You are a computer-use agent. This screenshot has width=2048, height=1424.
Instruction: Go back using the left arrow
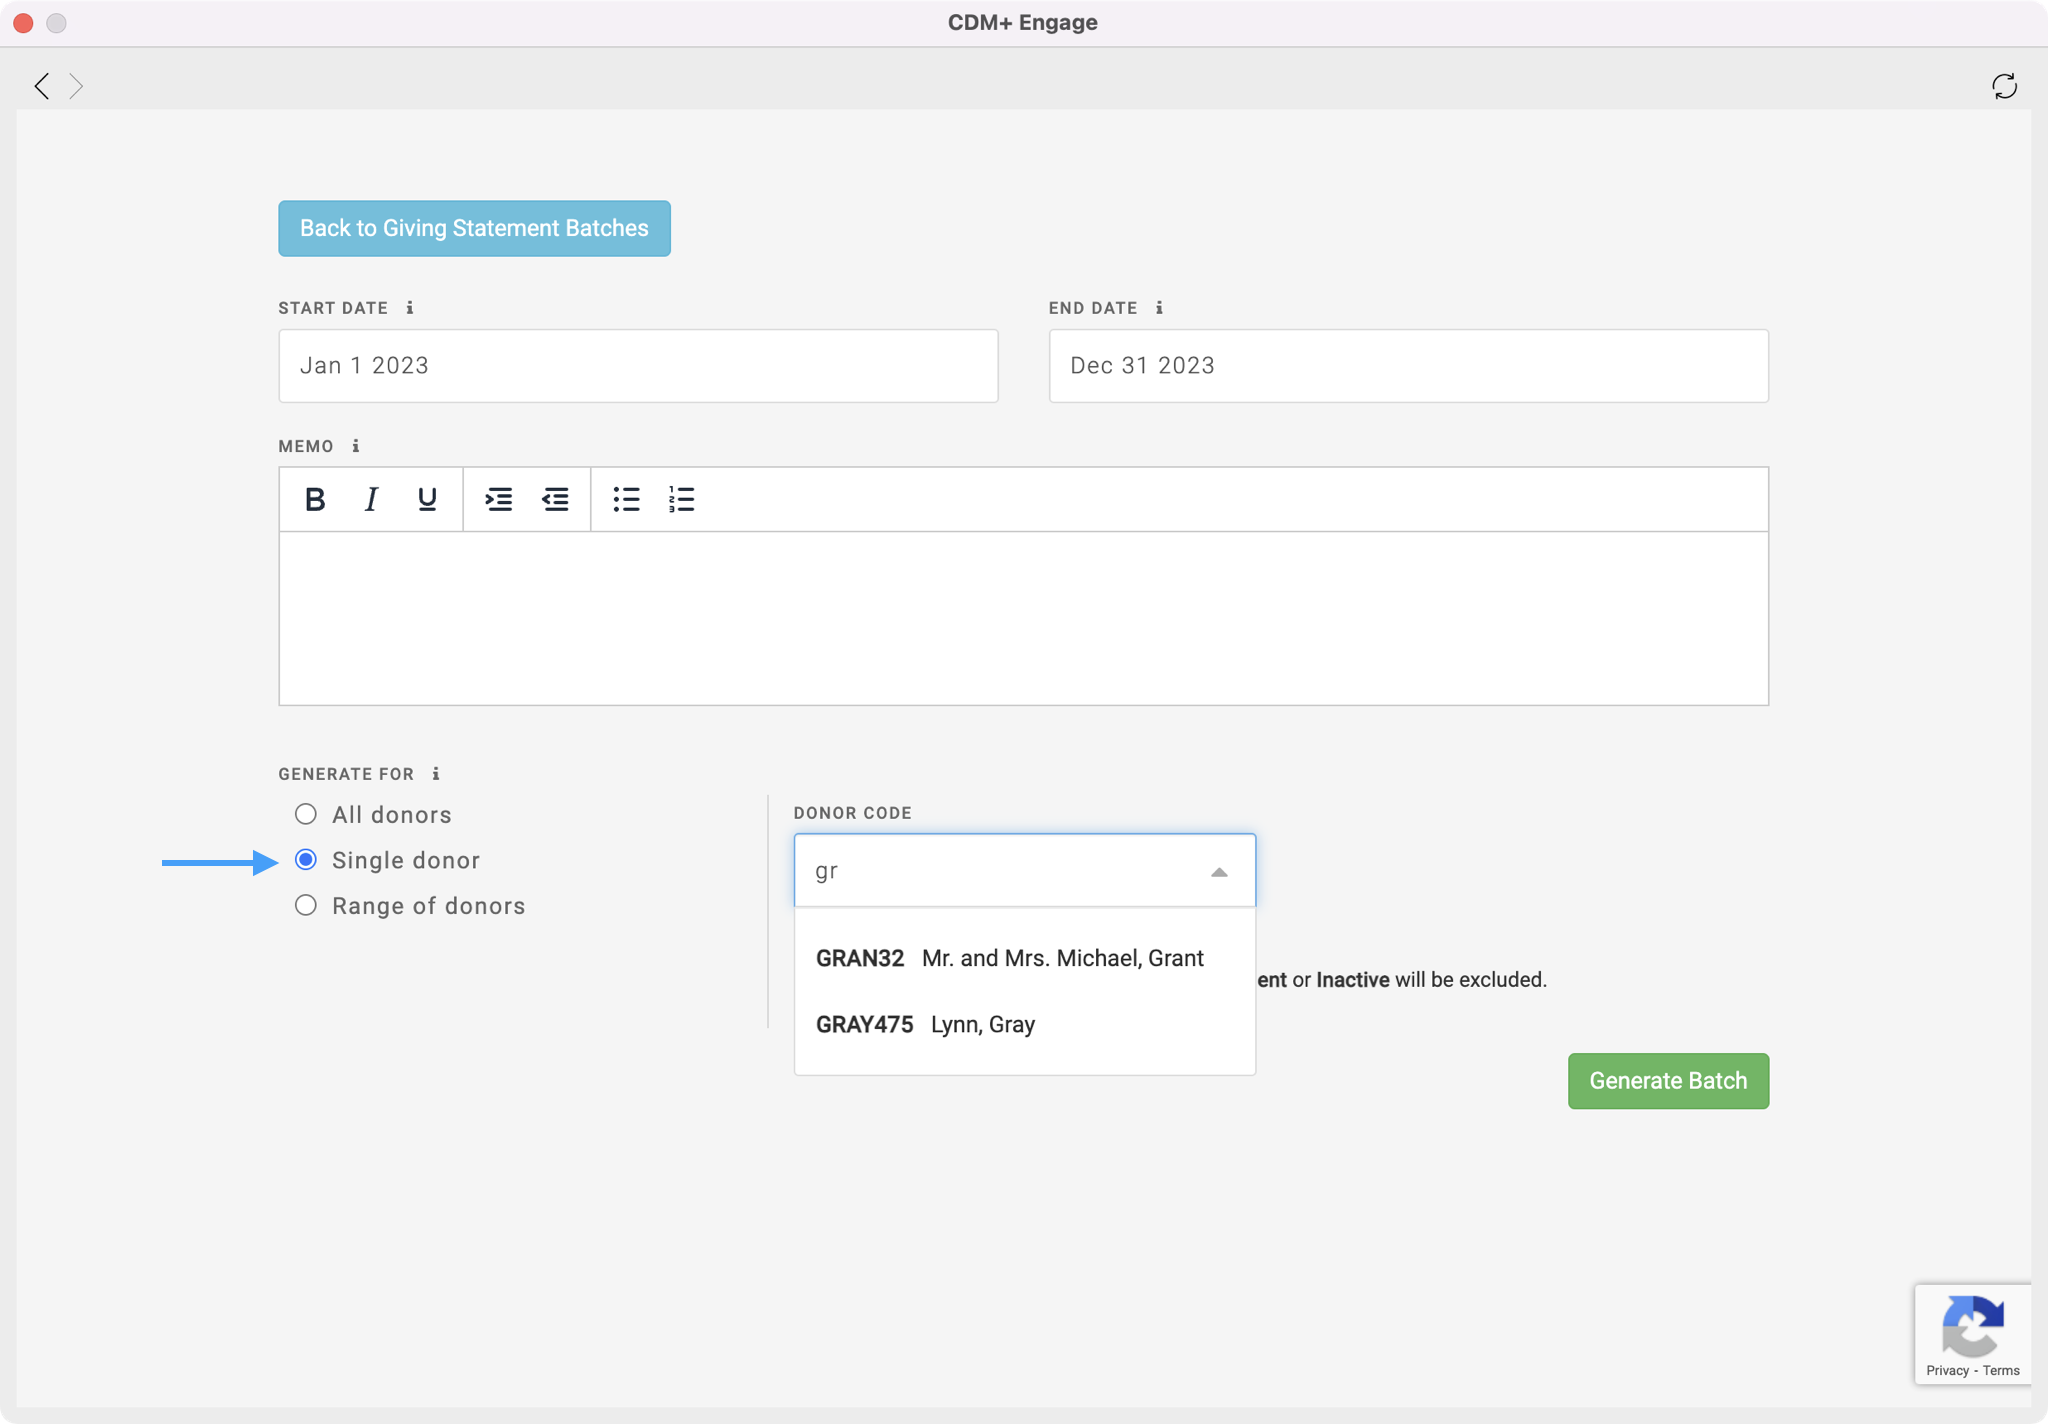coord(42,86)
